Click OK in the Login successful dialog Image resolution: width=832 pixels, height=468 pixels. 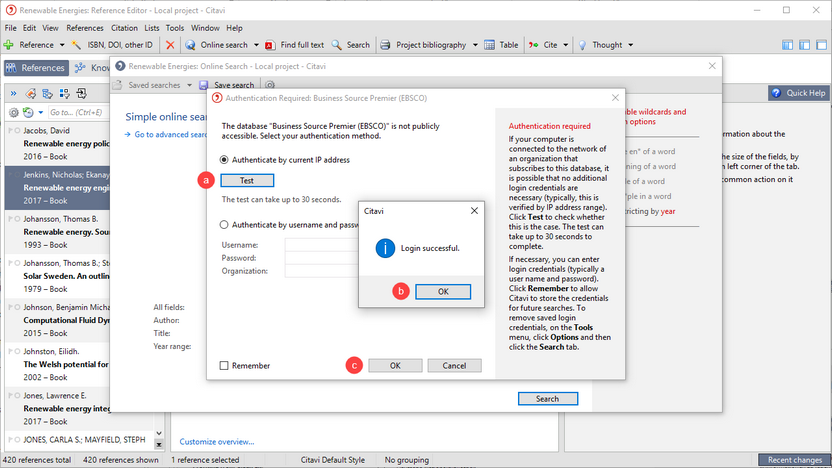coord(443,291)
